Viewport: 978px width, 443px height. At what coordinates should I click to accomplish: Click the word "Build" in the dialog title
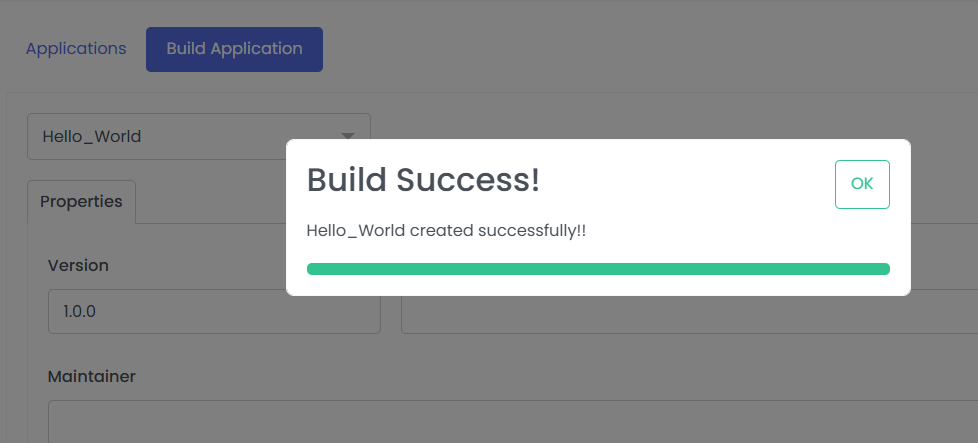(347, 180)
